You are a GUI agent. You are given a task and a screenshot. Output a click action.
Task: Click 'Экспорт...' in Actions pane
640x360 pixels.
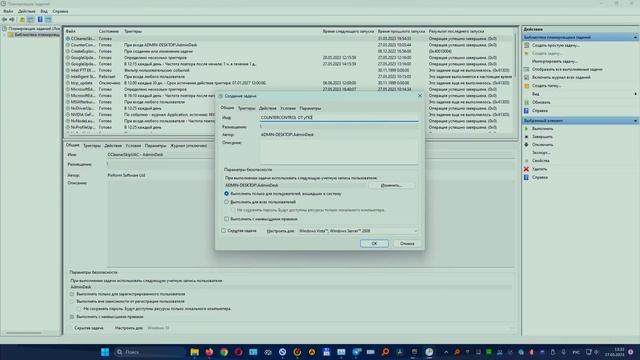541,153
